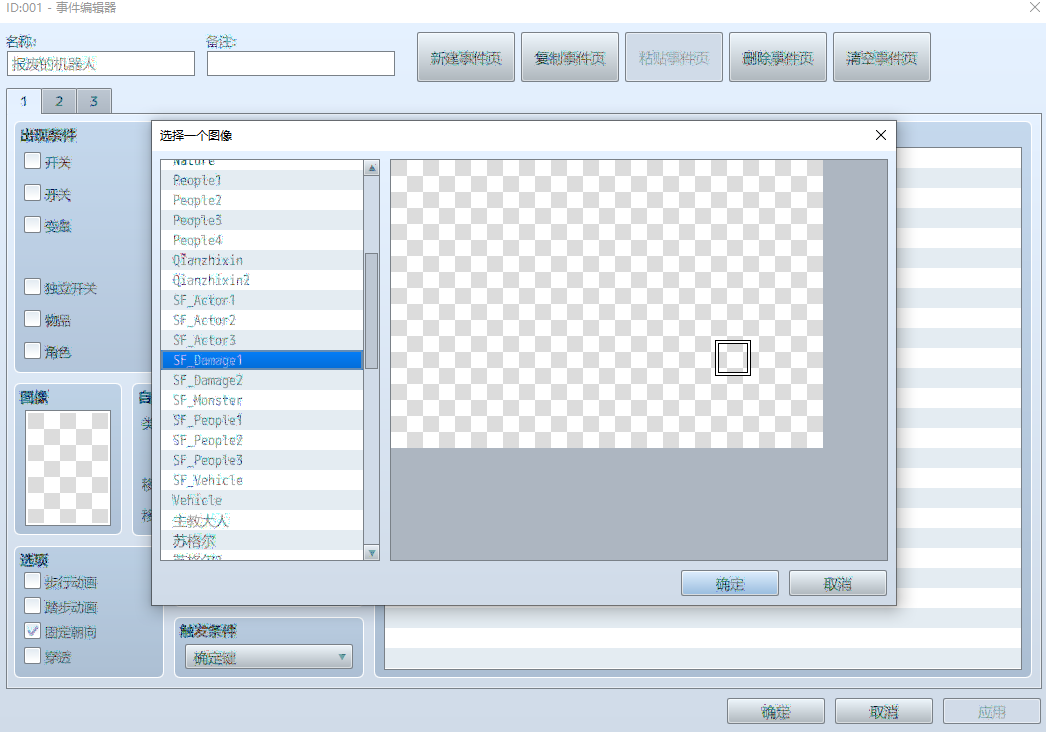1046x732 pixels.
Task: Choose SF_Damage2 in the list
Action: pyautogui.click(x=262, y=380)
